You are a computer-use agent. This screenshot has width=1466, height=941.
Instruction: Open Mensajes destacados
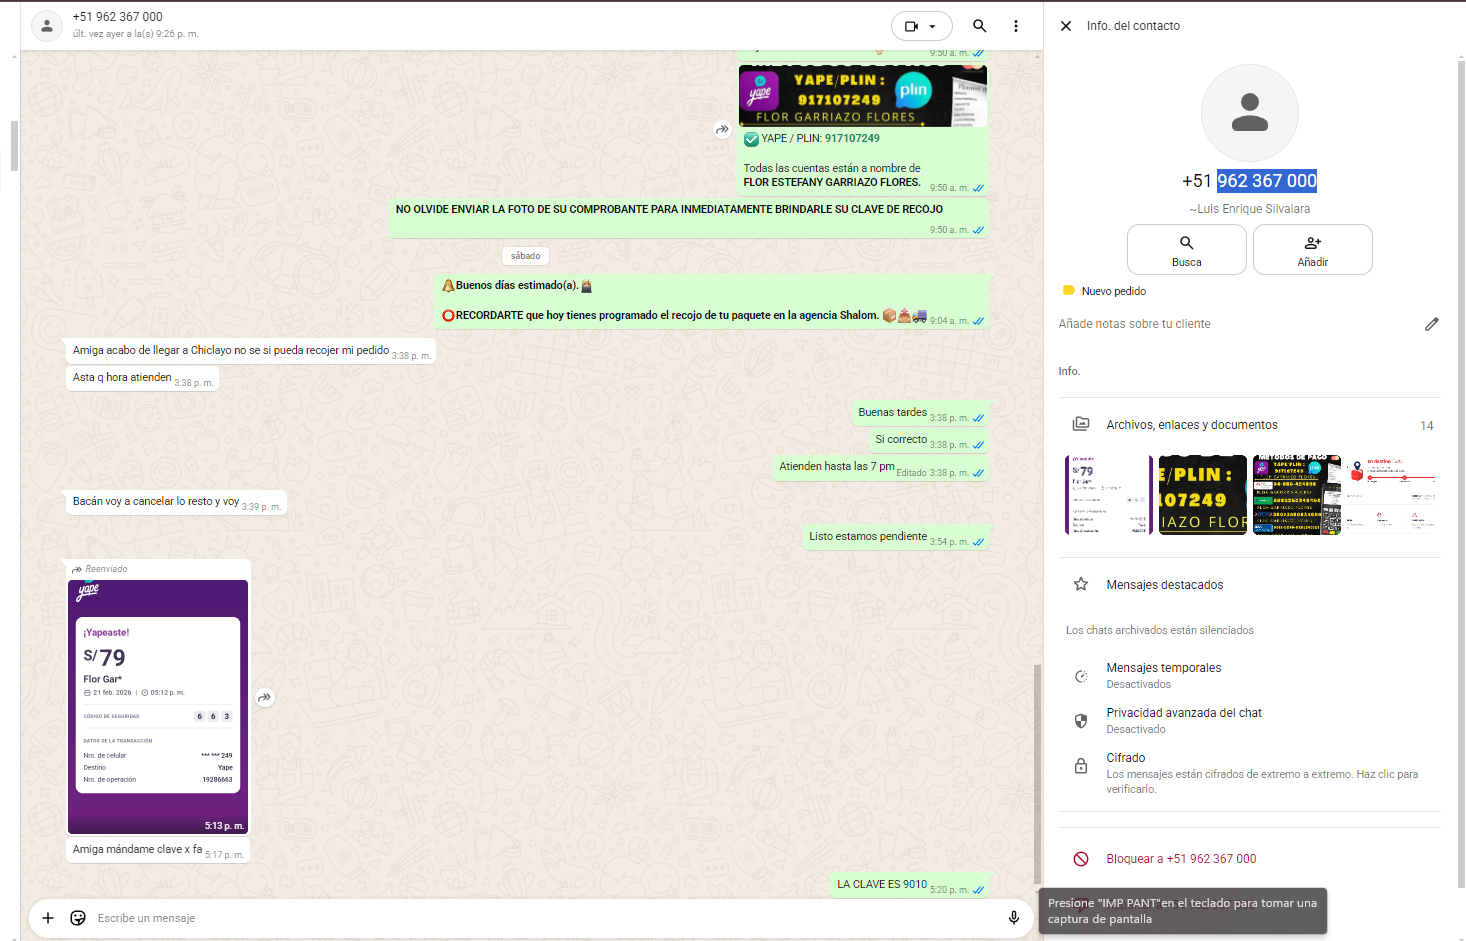(x=1164, y=585)
